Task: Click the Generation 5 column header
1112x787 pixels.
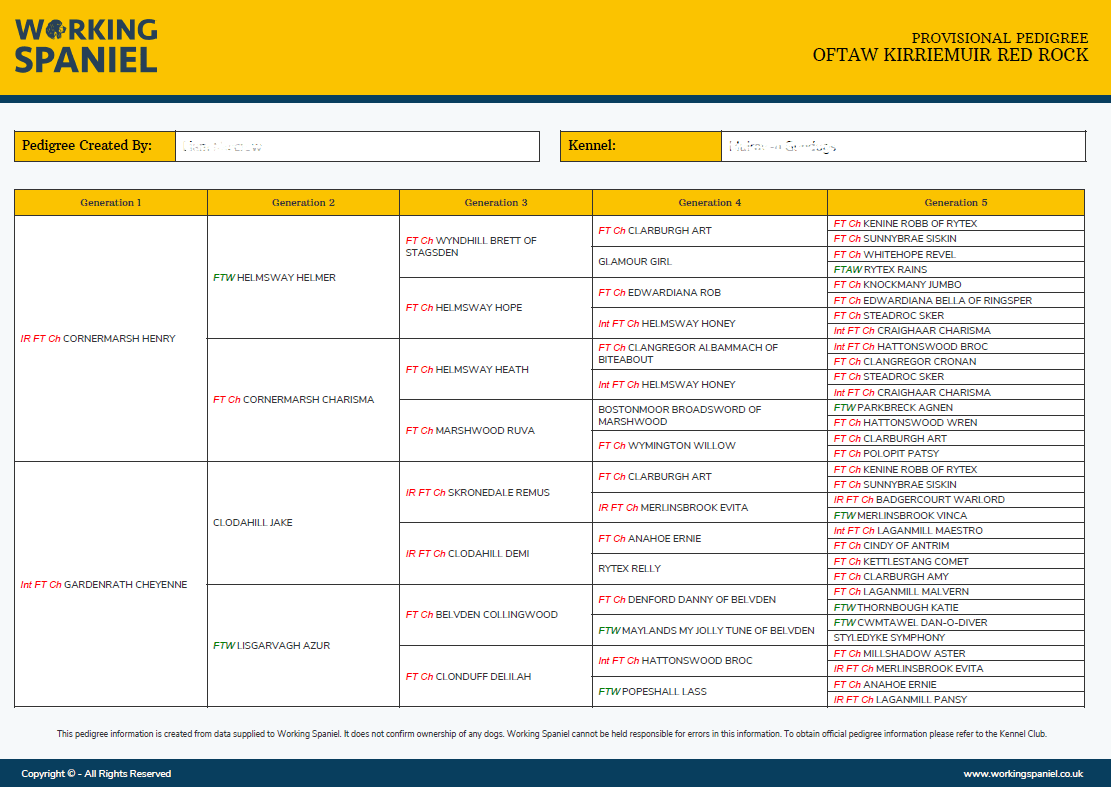Action: 956,203
